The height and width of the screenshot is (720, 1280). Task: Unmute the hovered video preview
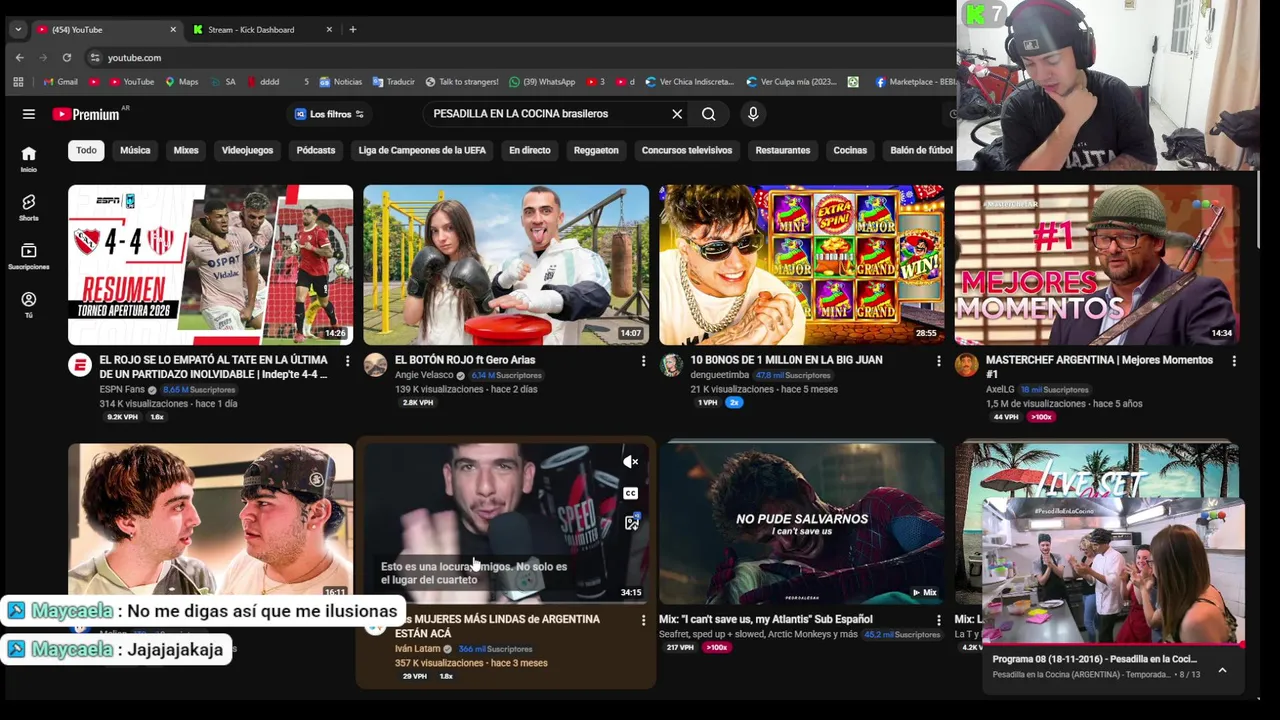point(630,462)
